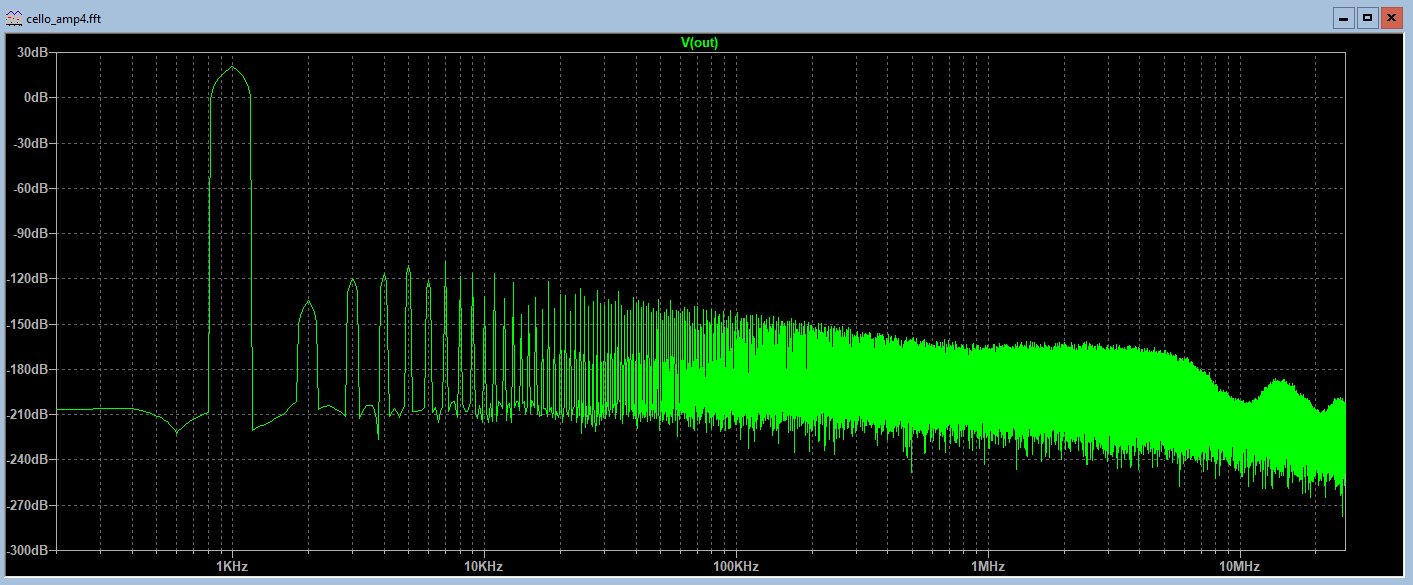The image size is (1413, 585).
Task: Click the V(out) trace label
Action: click(x=699, y=42)
